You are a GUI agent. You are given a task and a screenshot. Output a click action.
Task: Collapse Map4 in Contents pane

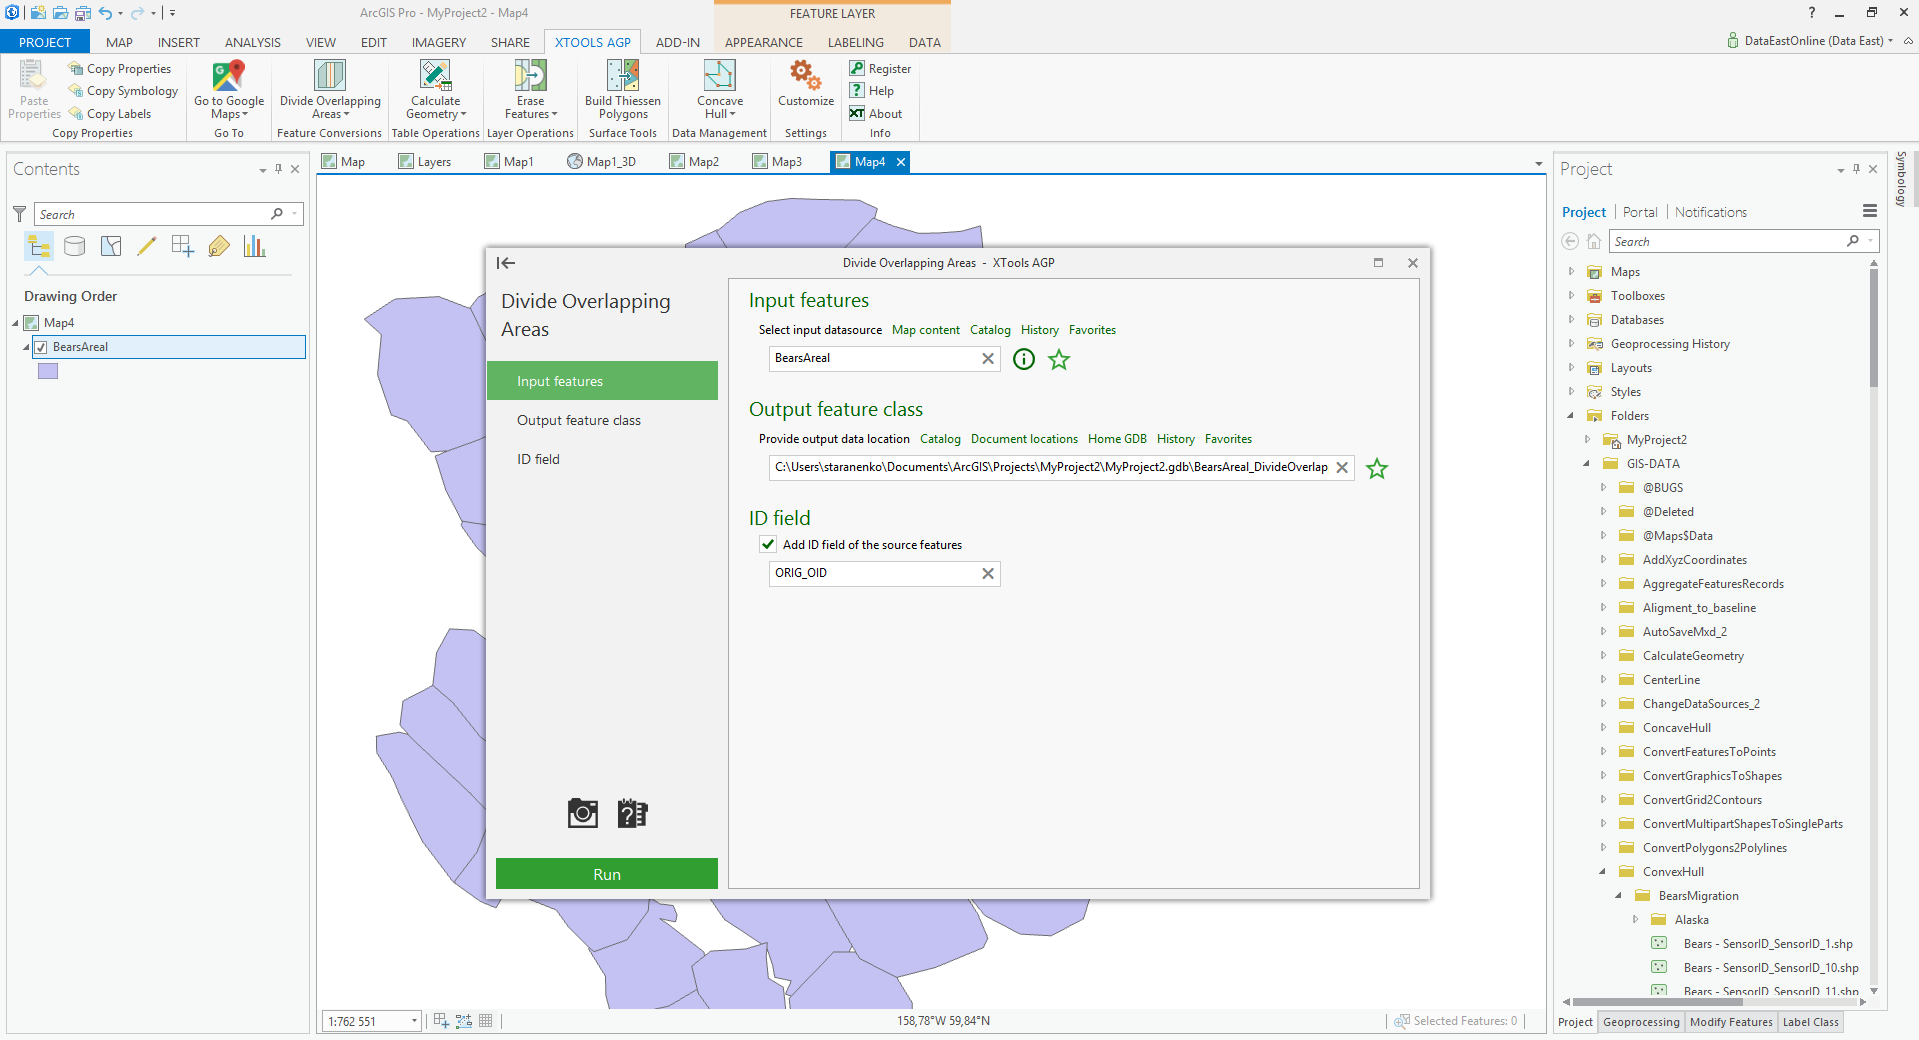[x=15, y=323]
